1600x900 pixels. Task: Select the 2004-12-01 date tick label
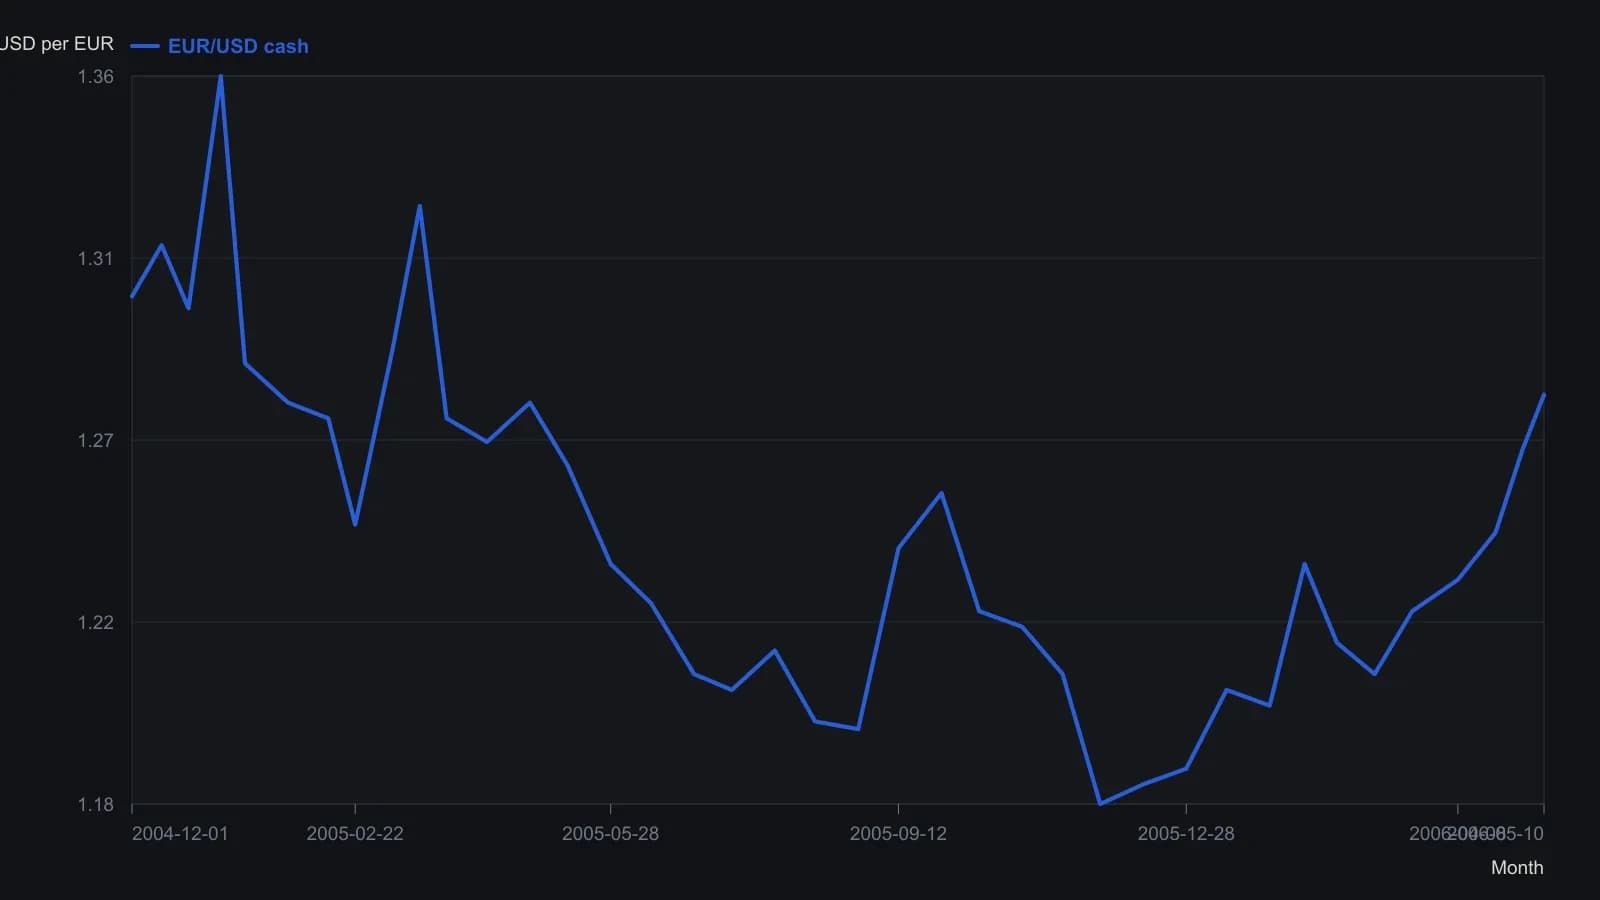(180, 834)
